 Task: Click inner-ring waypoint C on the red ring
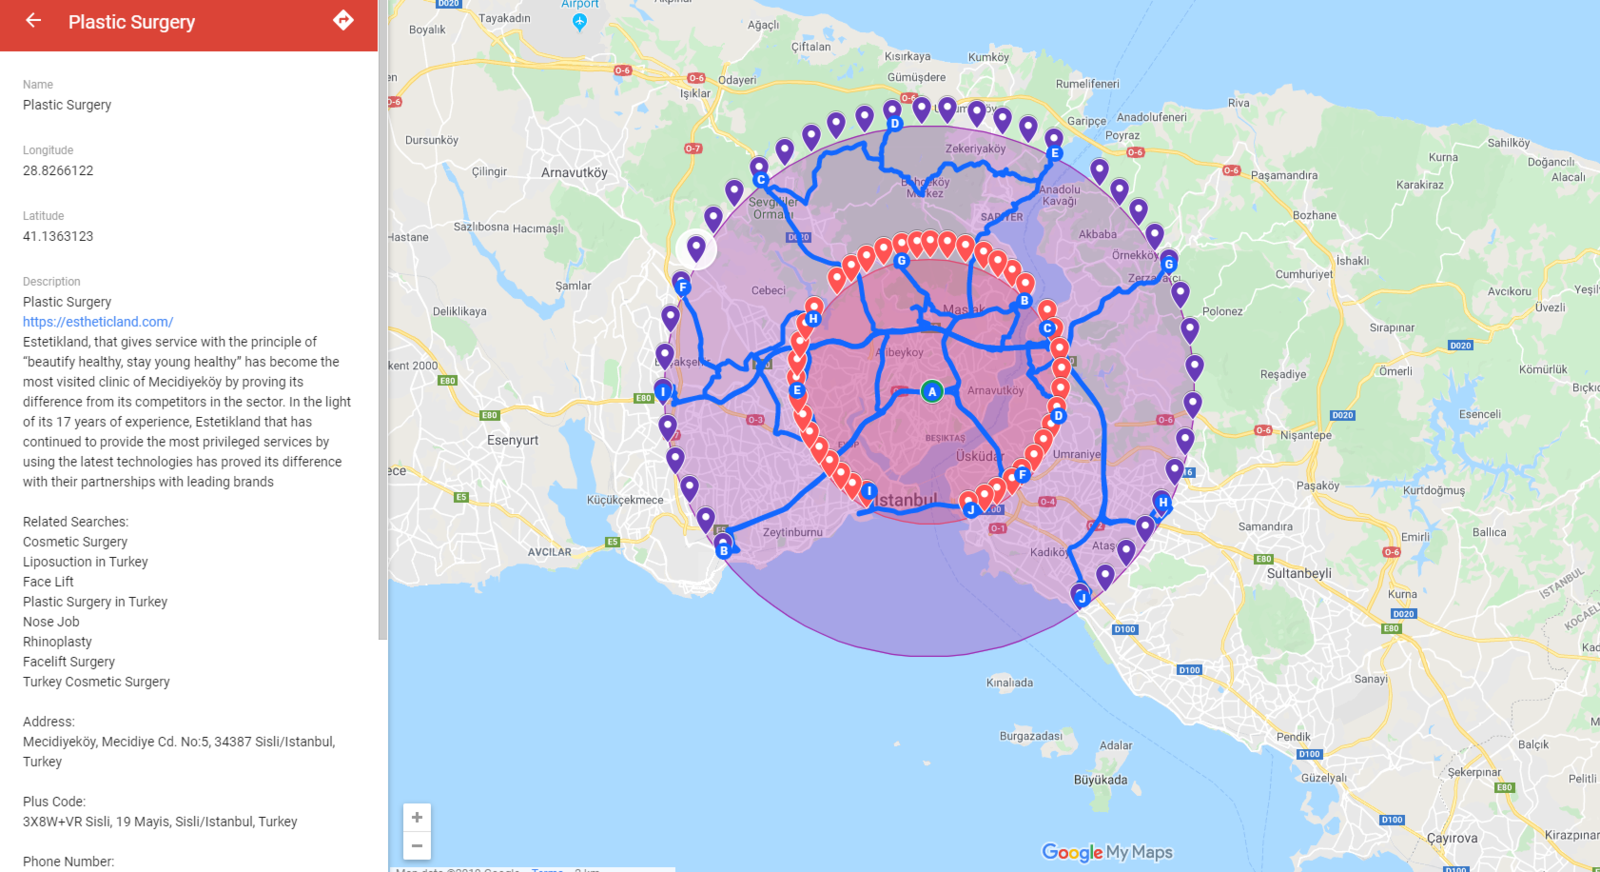click(1047, 328)
